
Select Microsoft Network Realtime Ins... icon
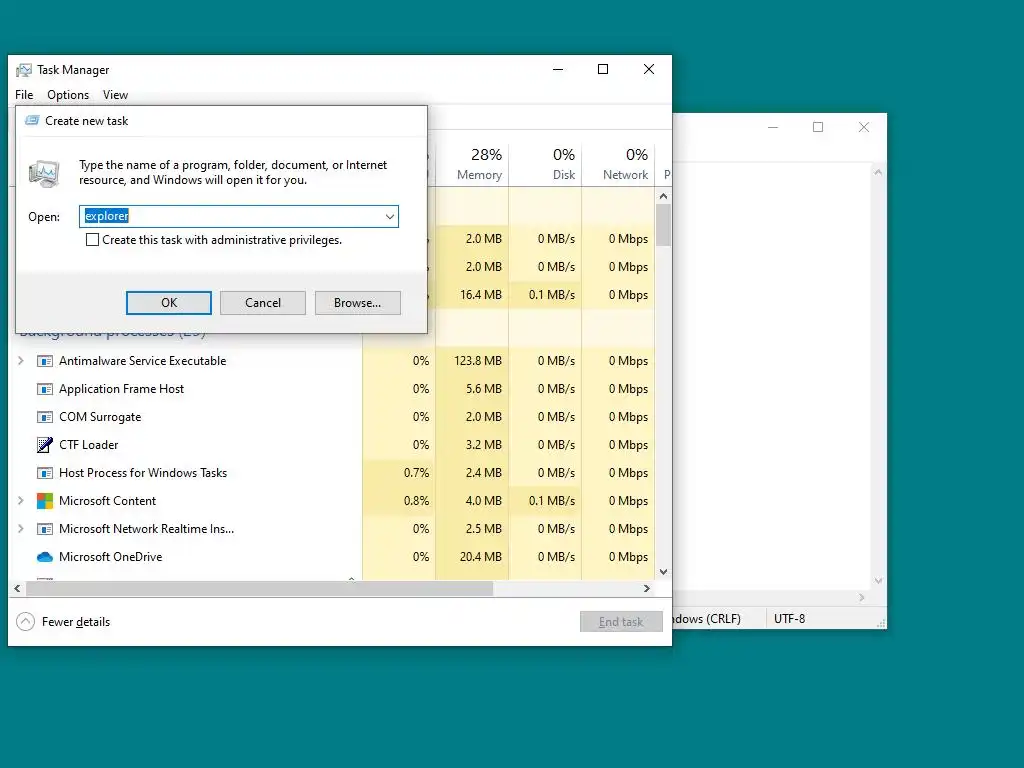44,529
